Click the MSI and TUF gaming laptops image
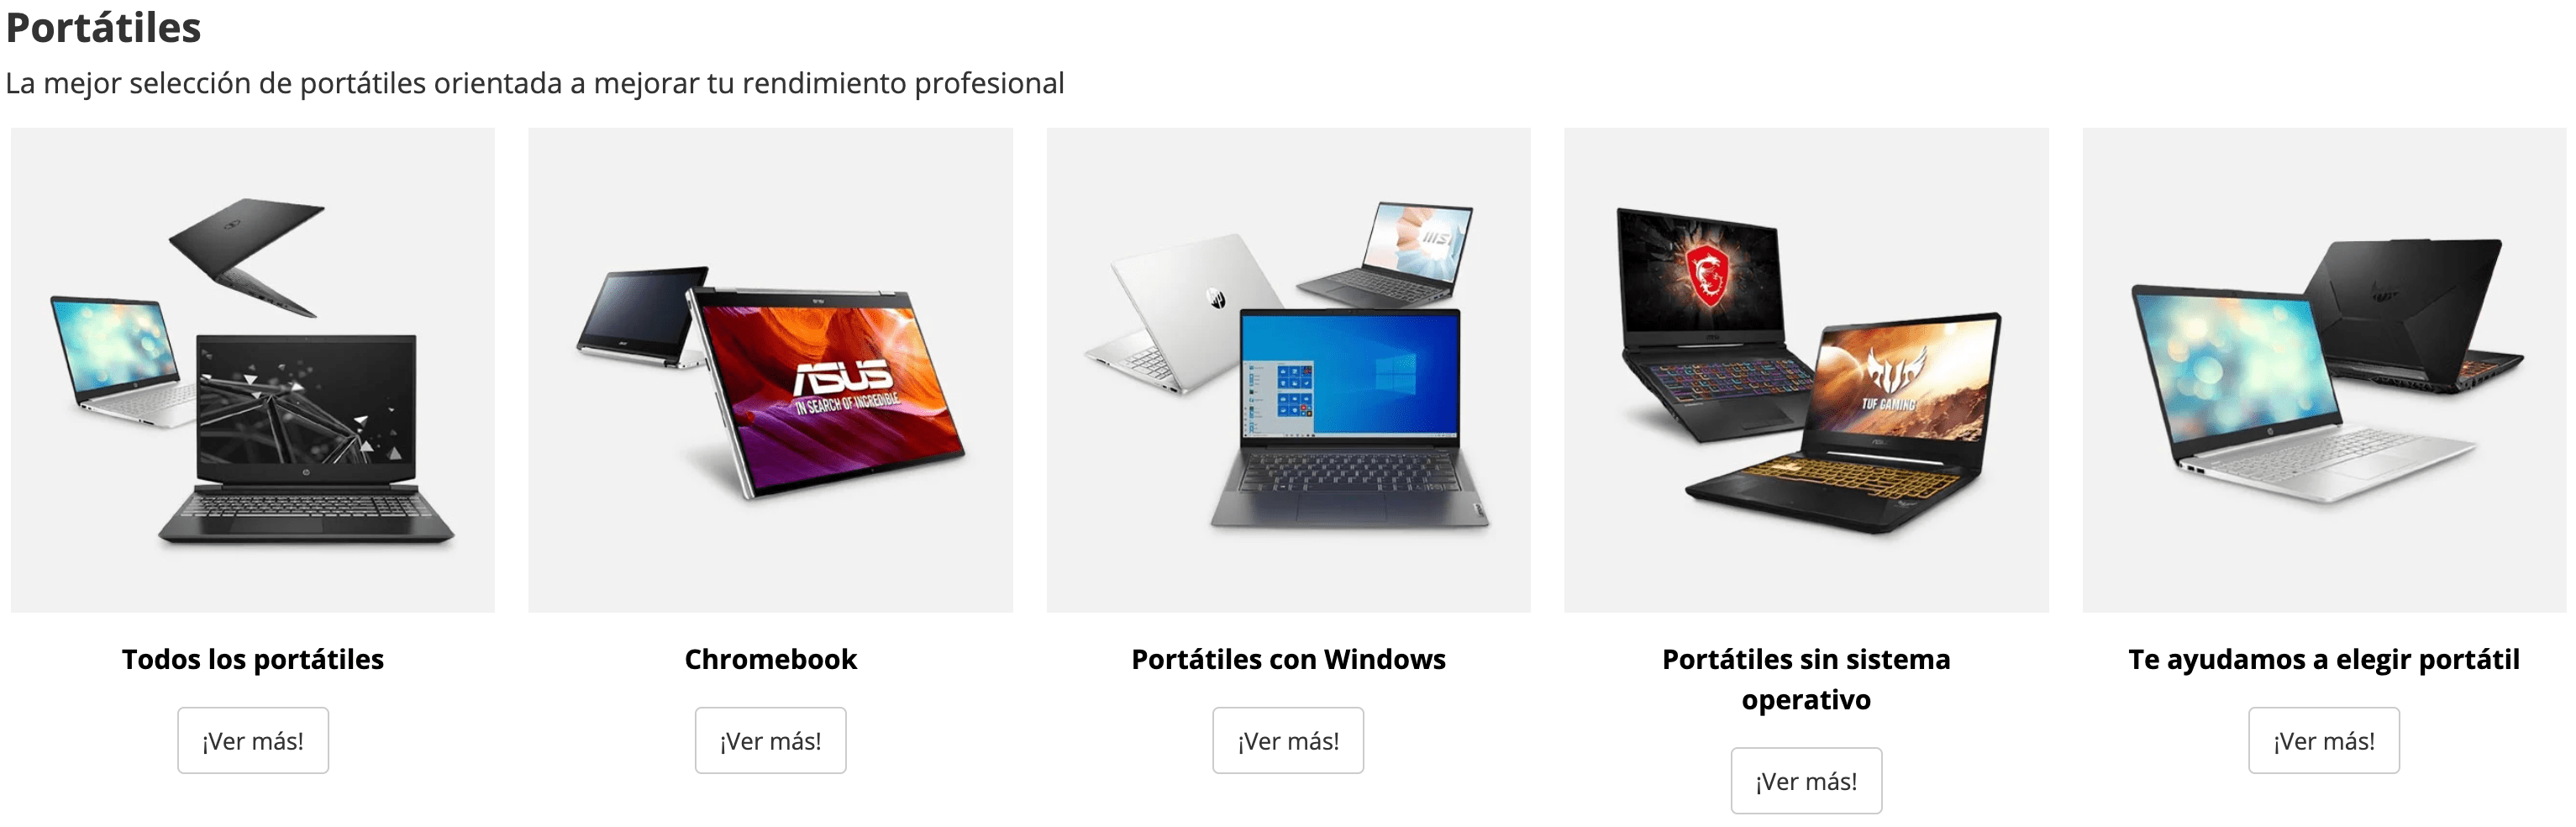Image resolution: width=2576 pixels, height=827 pixels. click(1806, 370)
